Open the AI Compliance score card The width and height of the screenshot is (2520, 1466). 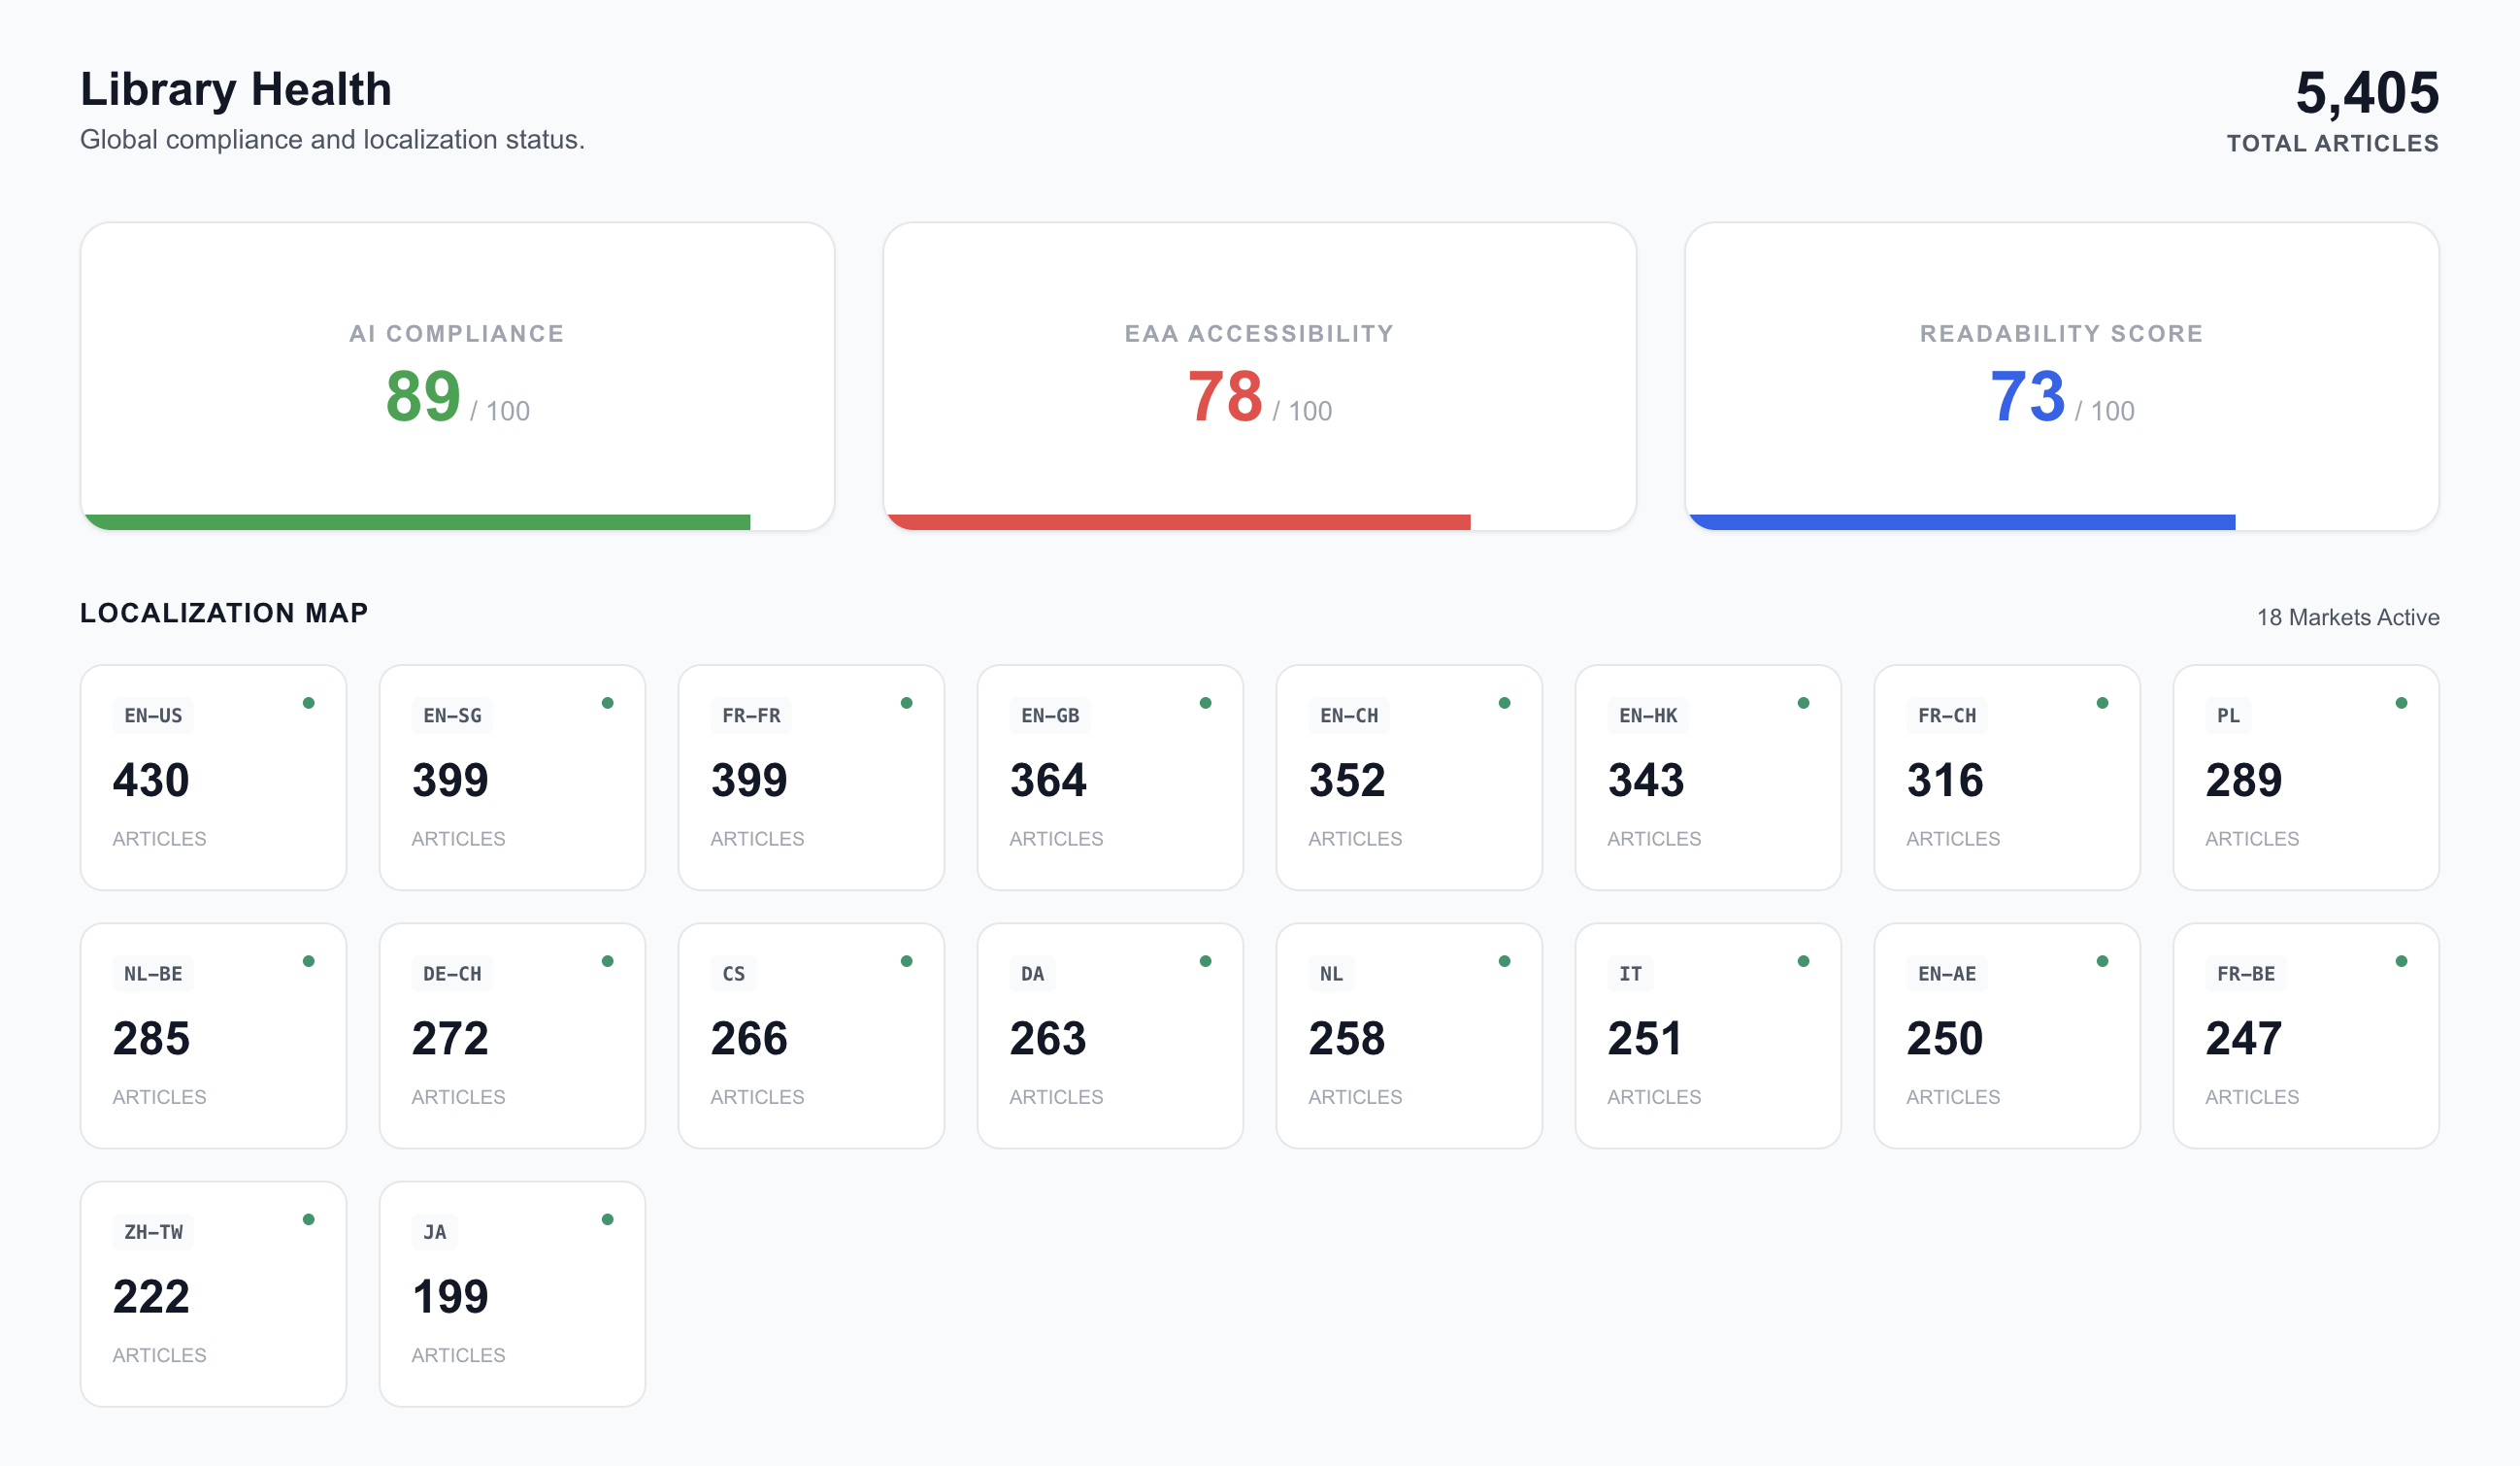pos(457,375)
